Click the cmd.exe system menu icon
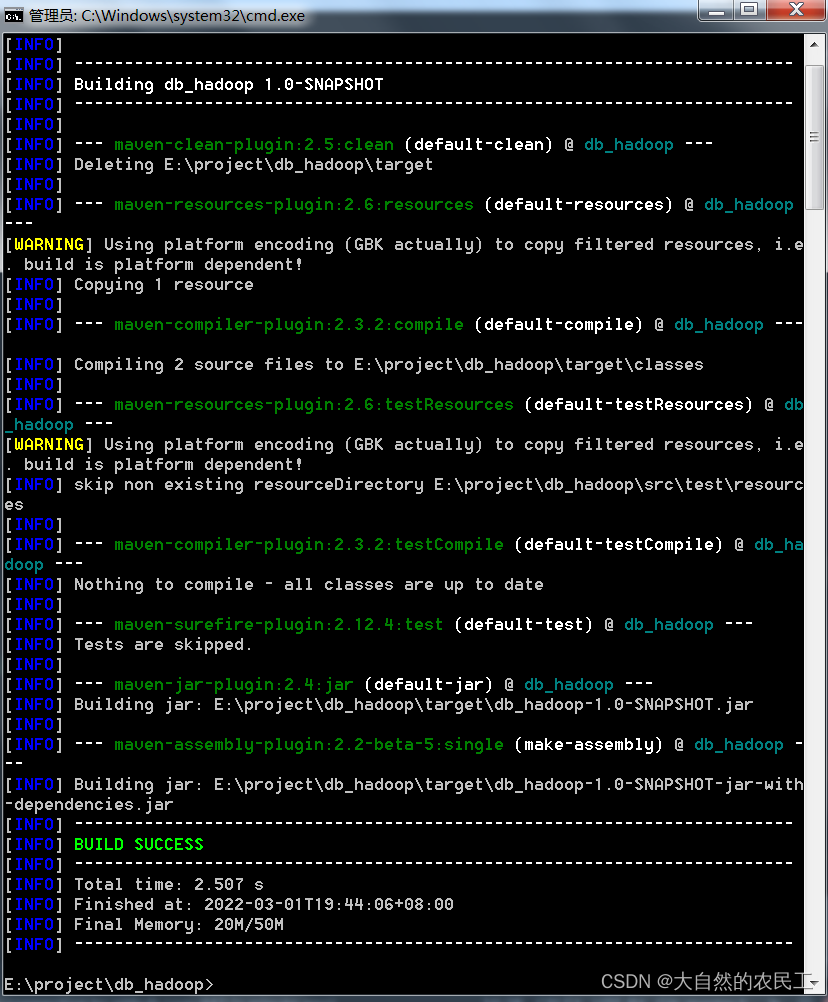The width and height of the screenshot is (828, 1002). pyautogui.click(x=13, y=15)
